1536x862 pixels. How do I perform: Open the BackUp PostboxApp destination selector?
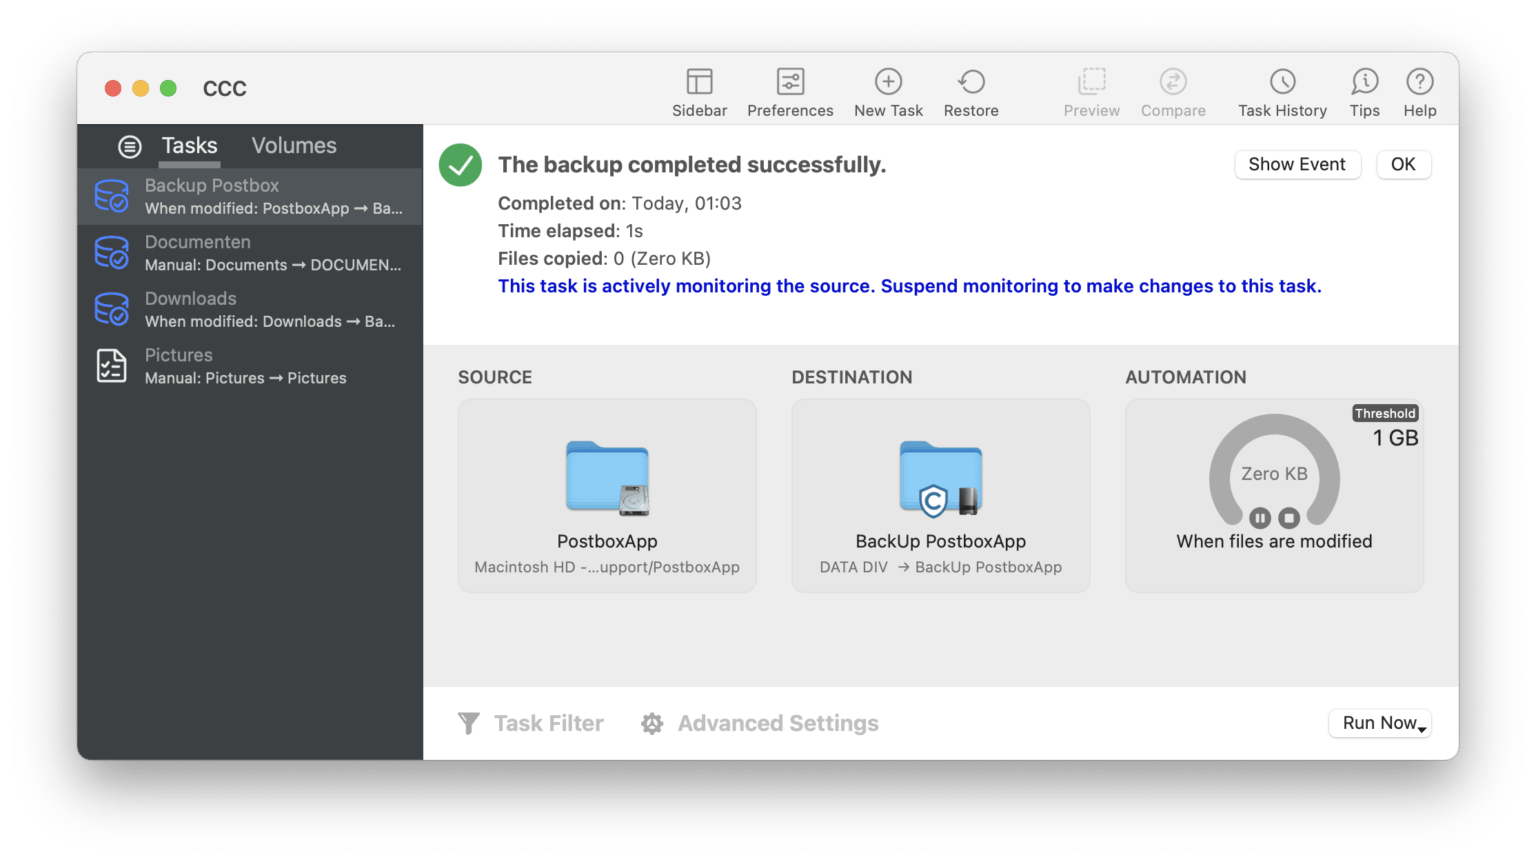point(941,496)
